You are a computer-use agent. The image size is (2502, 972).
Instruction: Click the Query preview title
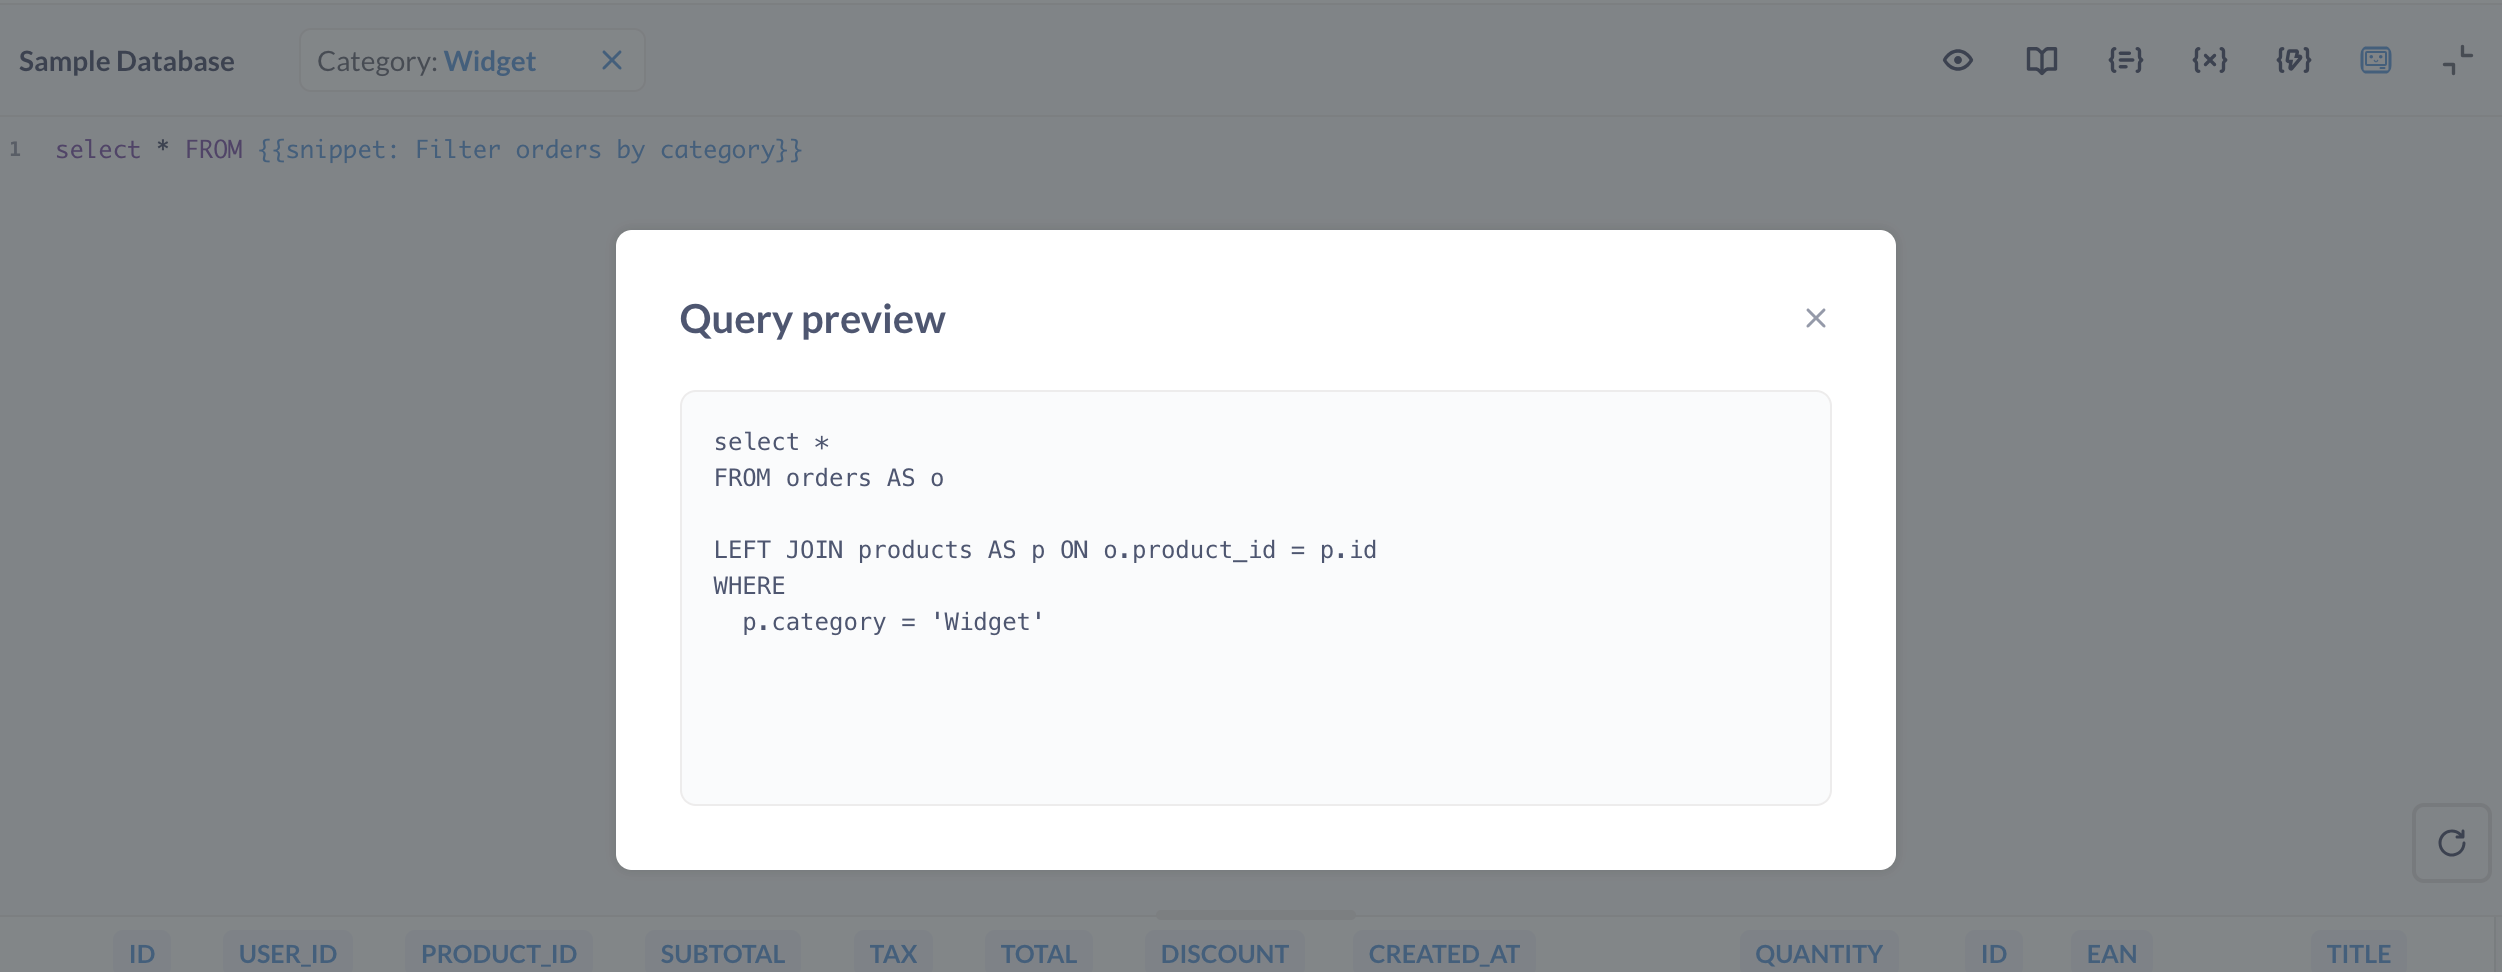812,318
